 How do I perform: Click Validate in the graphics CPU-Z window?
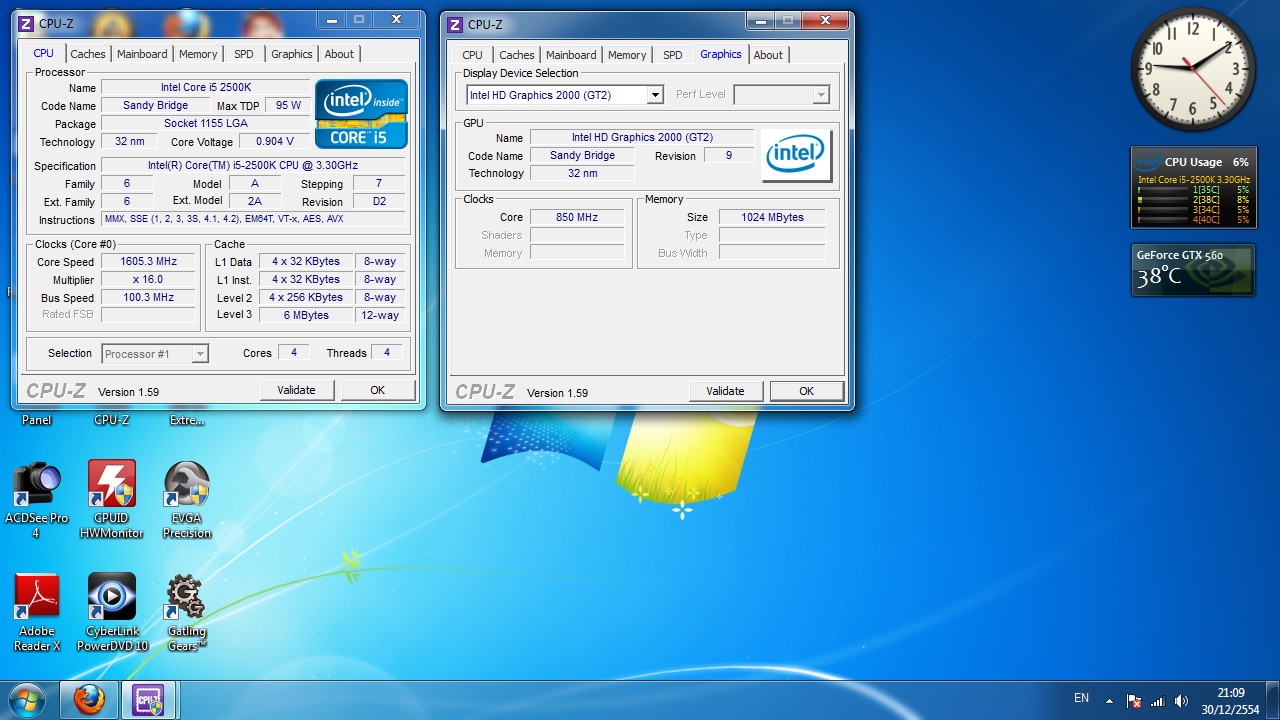[x=725, y=391]
